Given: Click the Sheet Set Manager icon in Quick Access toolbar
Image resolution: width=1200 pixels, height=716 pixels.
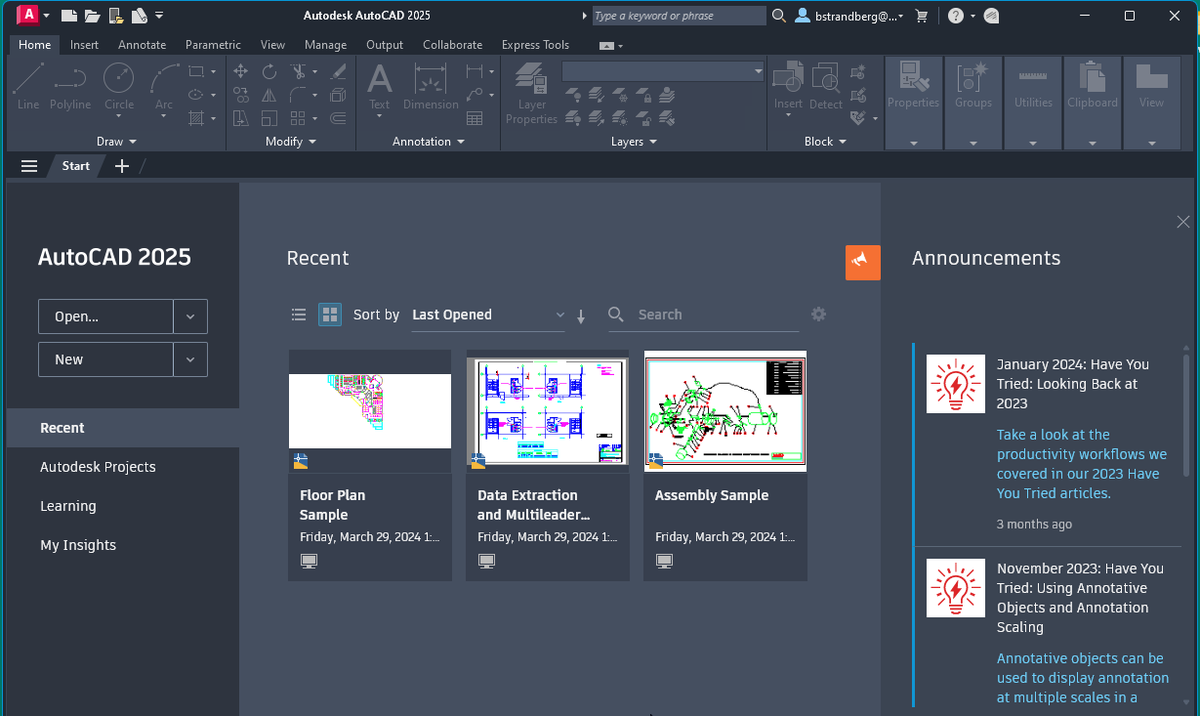Looking at the screenshot, I should [139, 16].
